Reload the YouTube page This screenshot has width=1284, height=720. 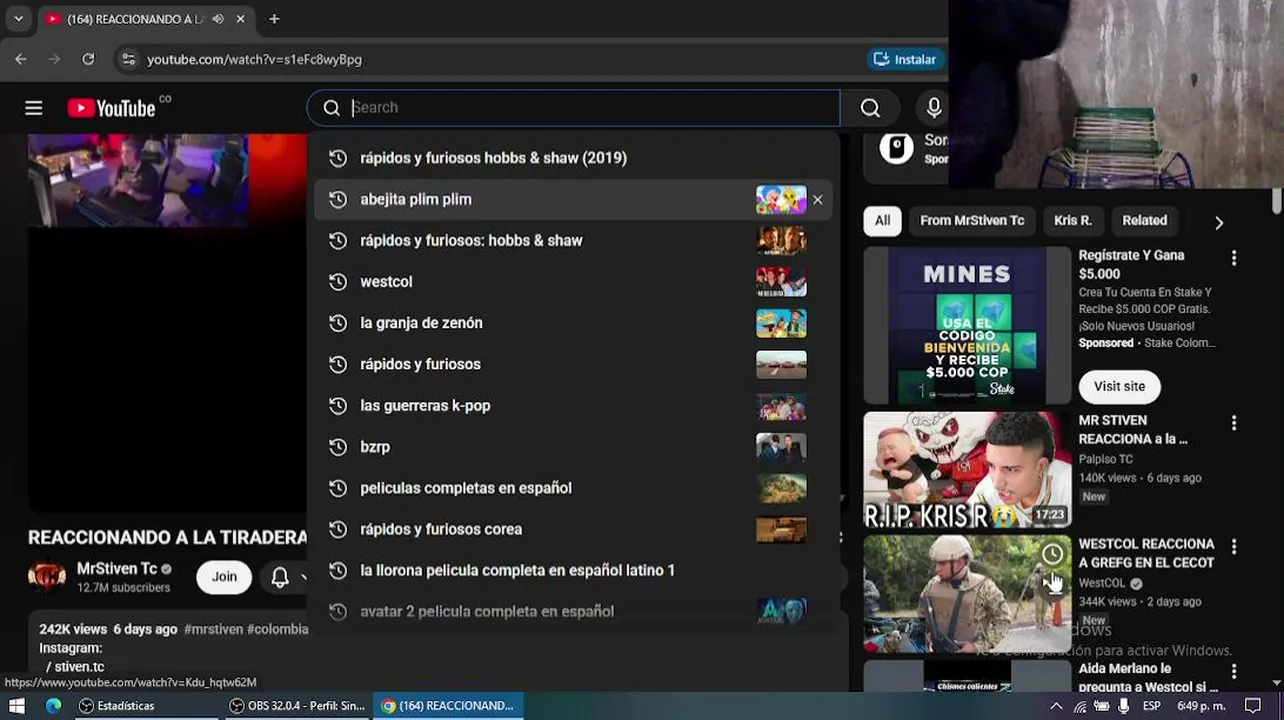click(88, 59)
